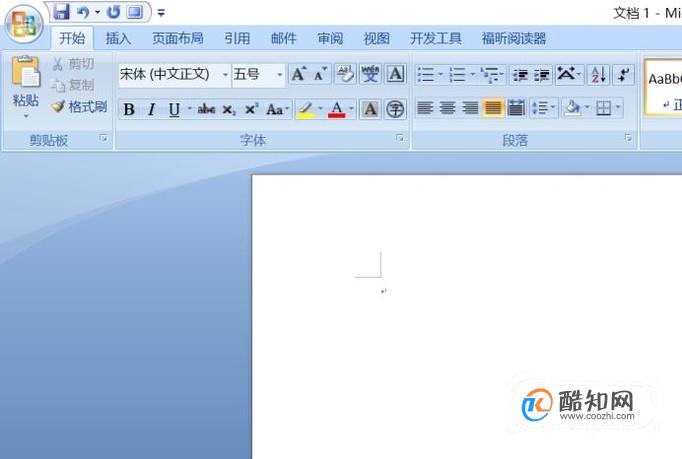
Task: Switch to the 引用 tab
Action: point(237,38)
